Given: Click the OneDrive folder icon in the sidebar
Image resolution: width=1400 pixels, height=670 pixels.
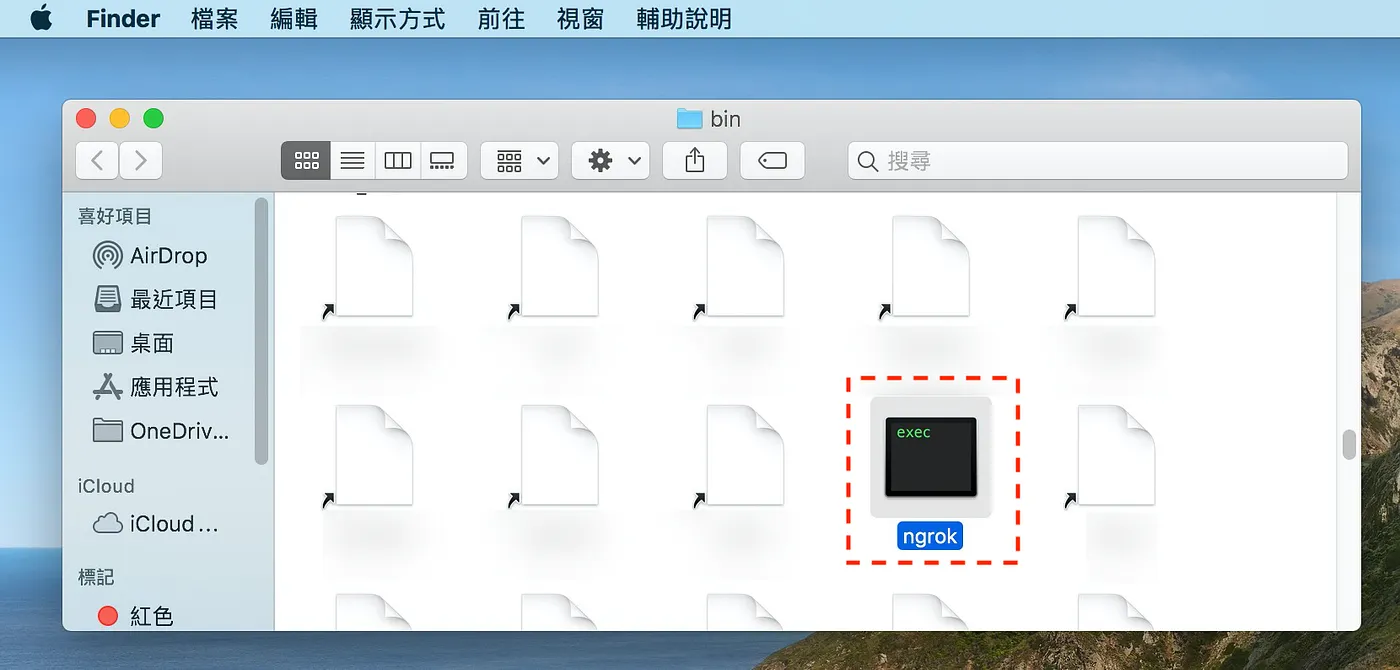Looking at the screenshot, I should [x=107, y=430].
